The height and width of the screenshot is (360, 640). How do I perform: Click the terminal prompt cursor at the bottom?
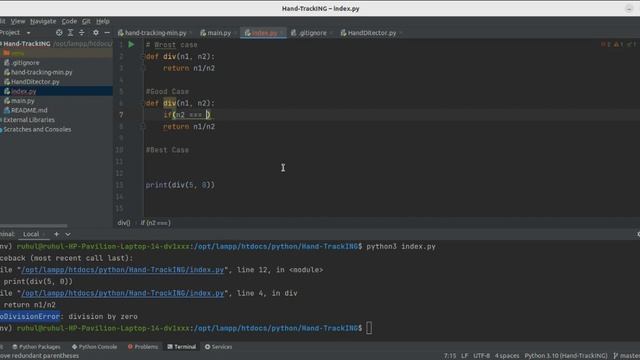click(369, 328)
